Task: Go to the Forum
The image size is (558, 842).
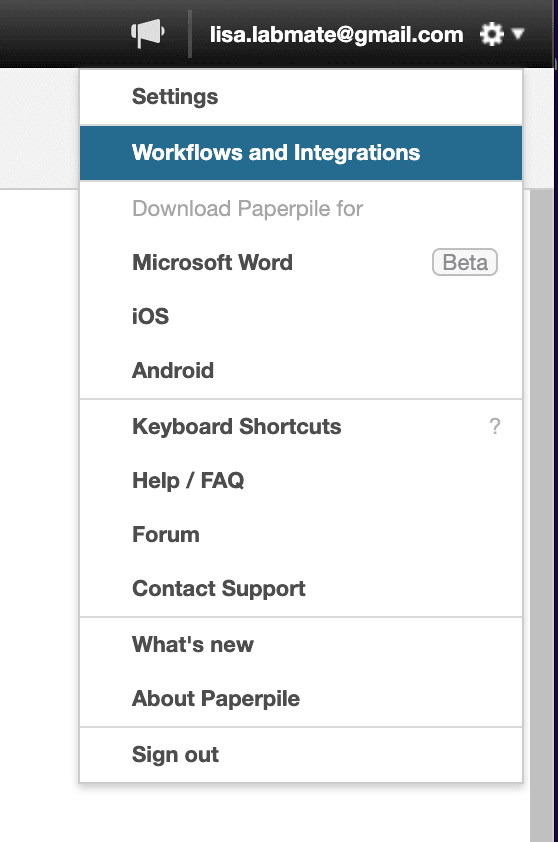Action: coord(301,535)
